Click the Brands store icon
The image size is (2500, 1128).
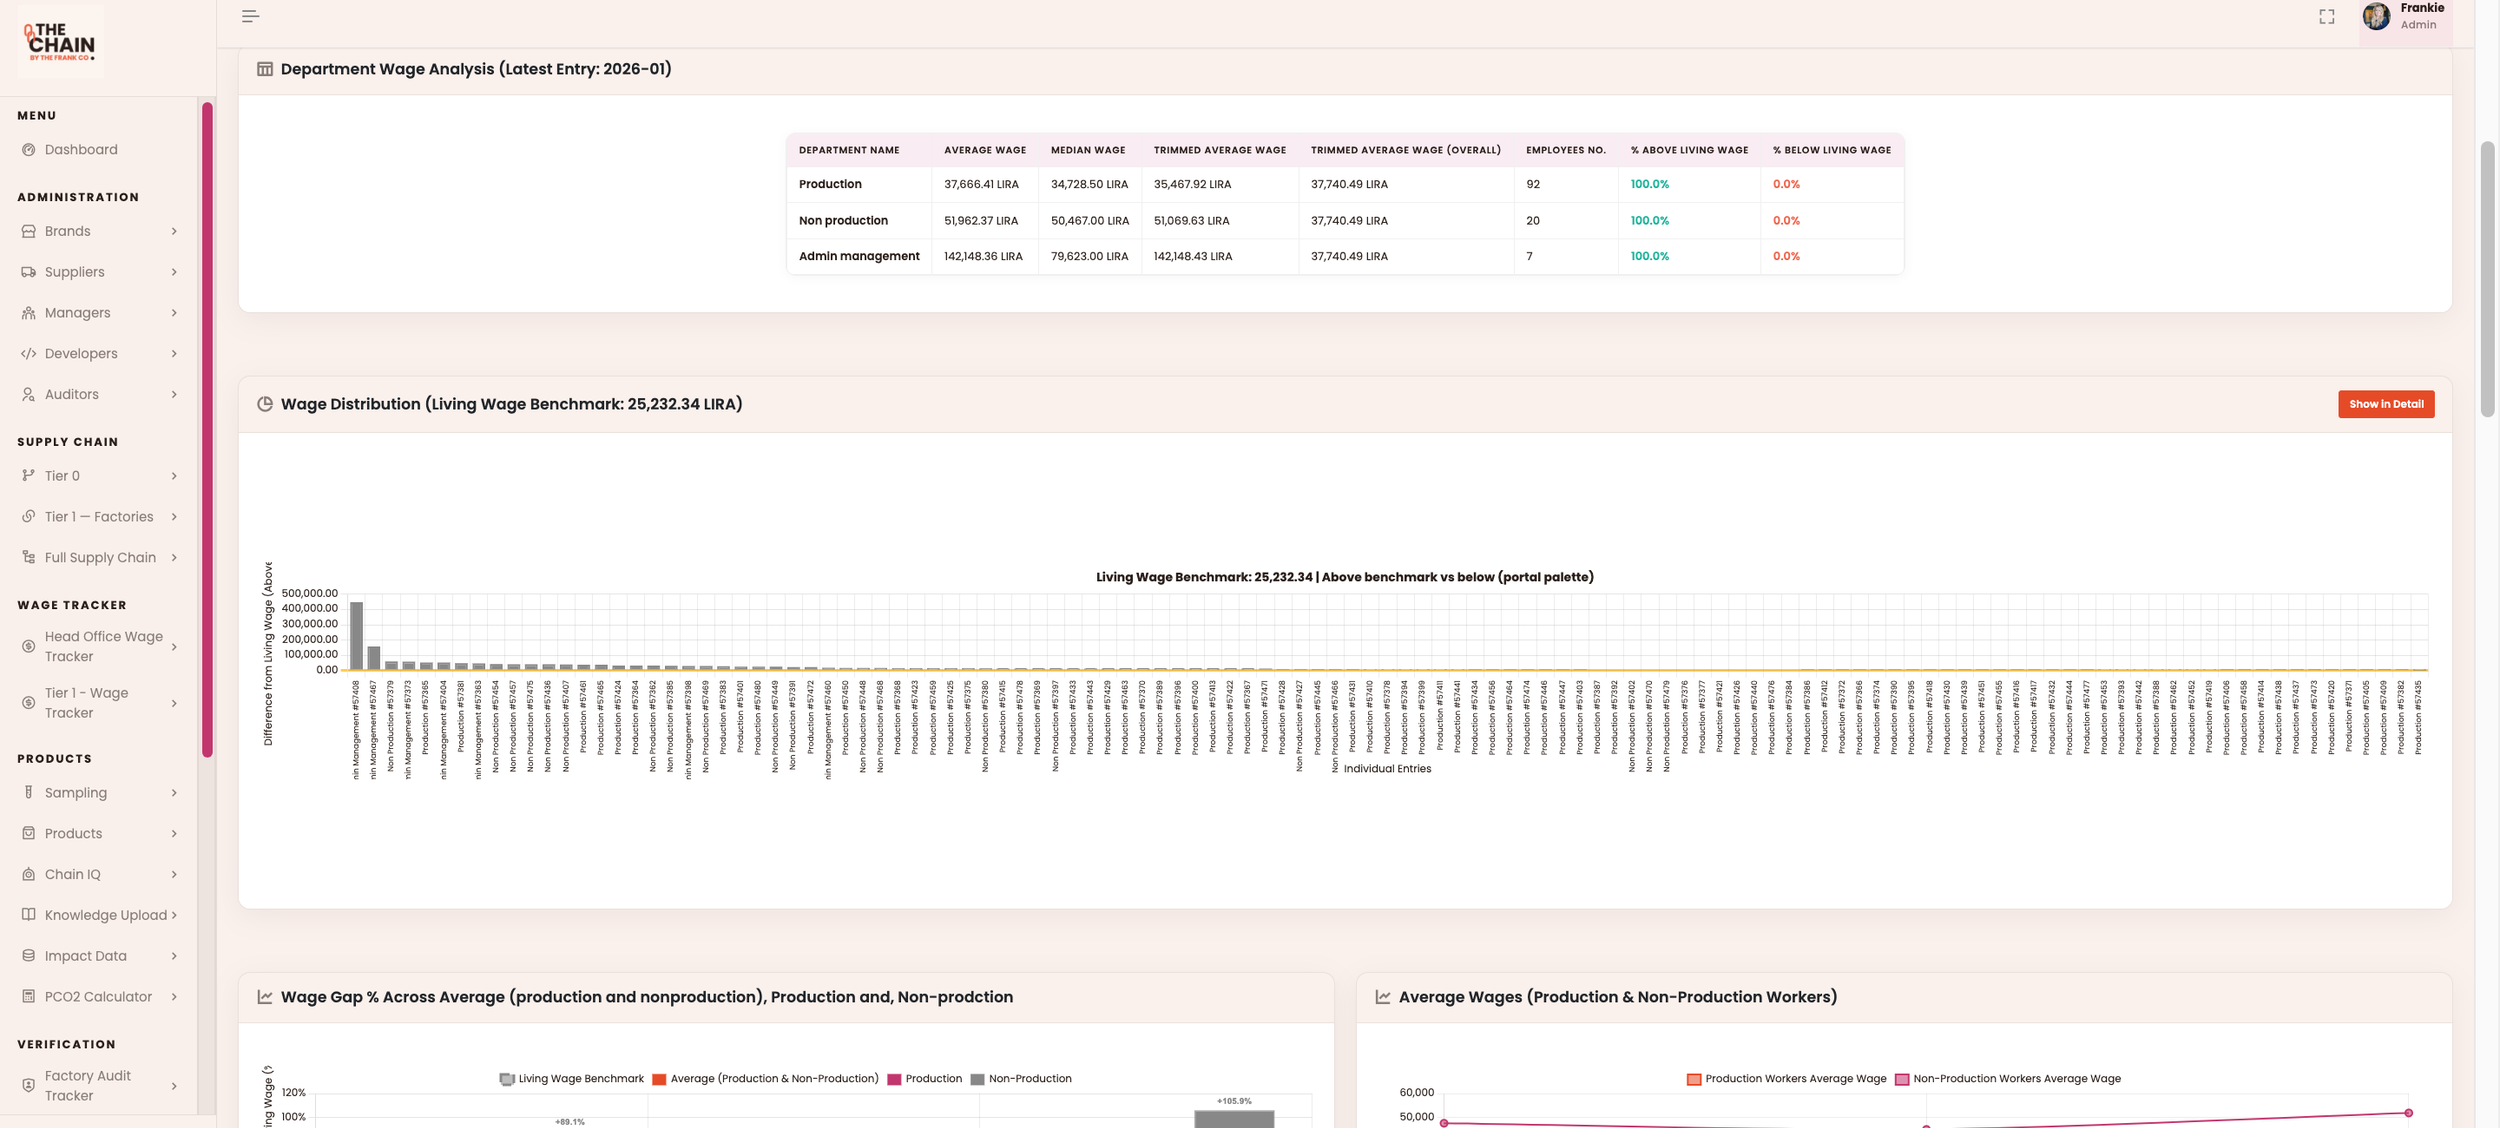coord(28,231)
